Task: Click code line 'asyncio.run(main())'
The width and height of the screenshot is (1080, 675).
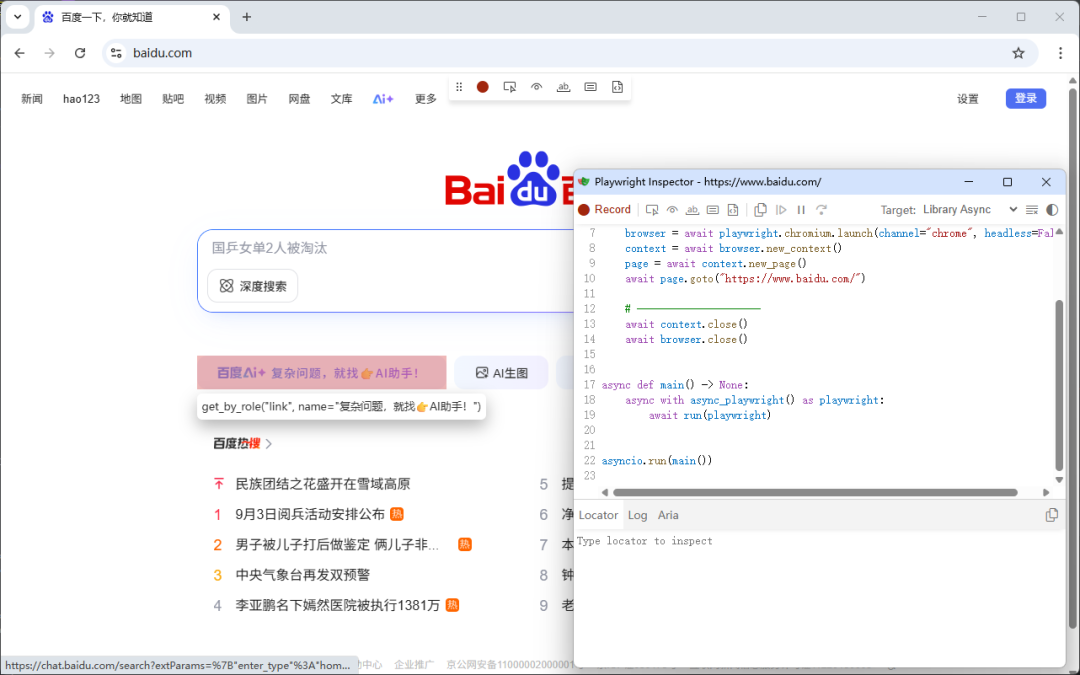Action: pyautogui.click(x=656, y=461)
